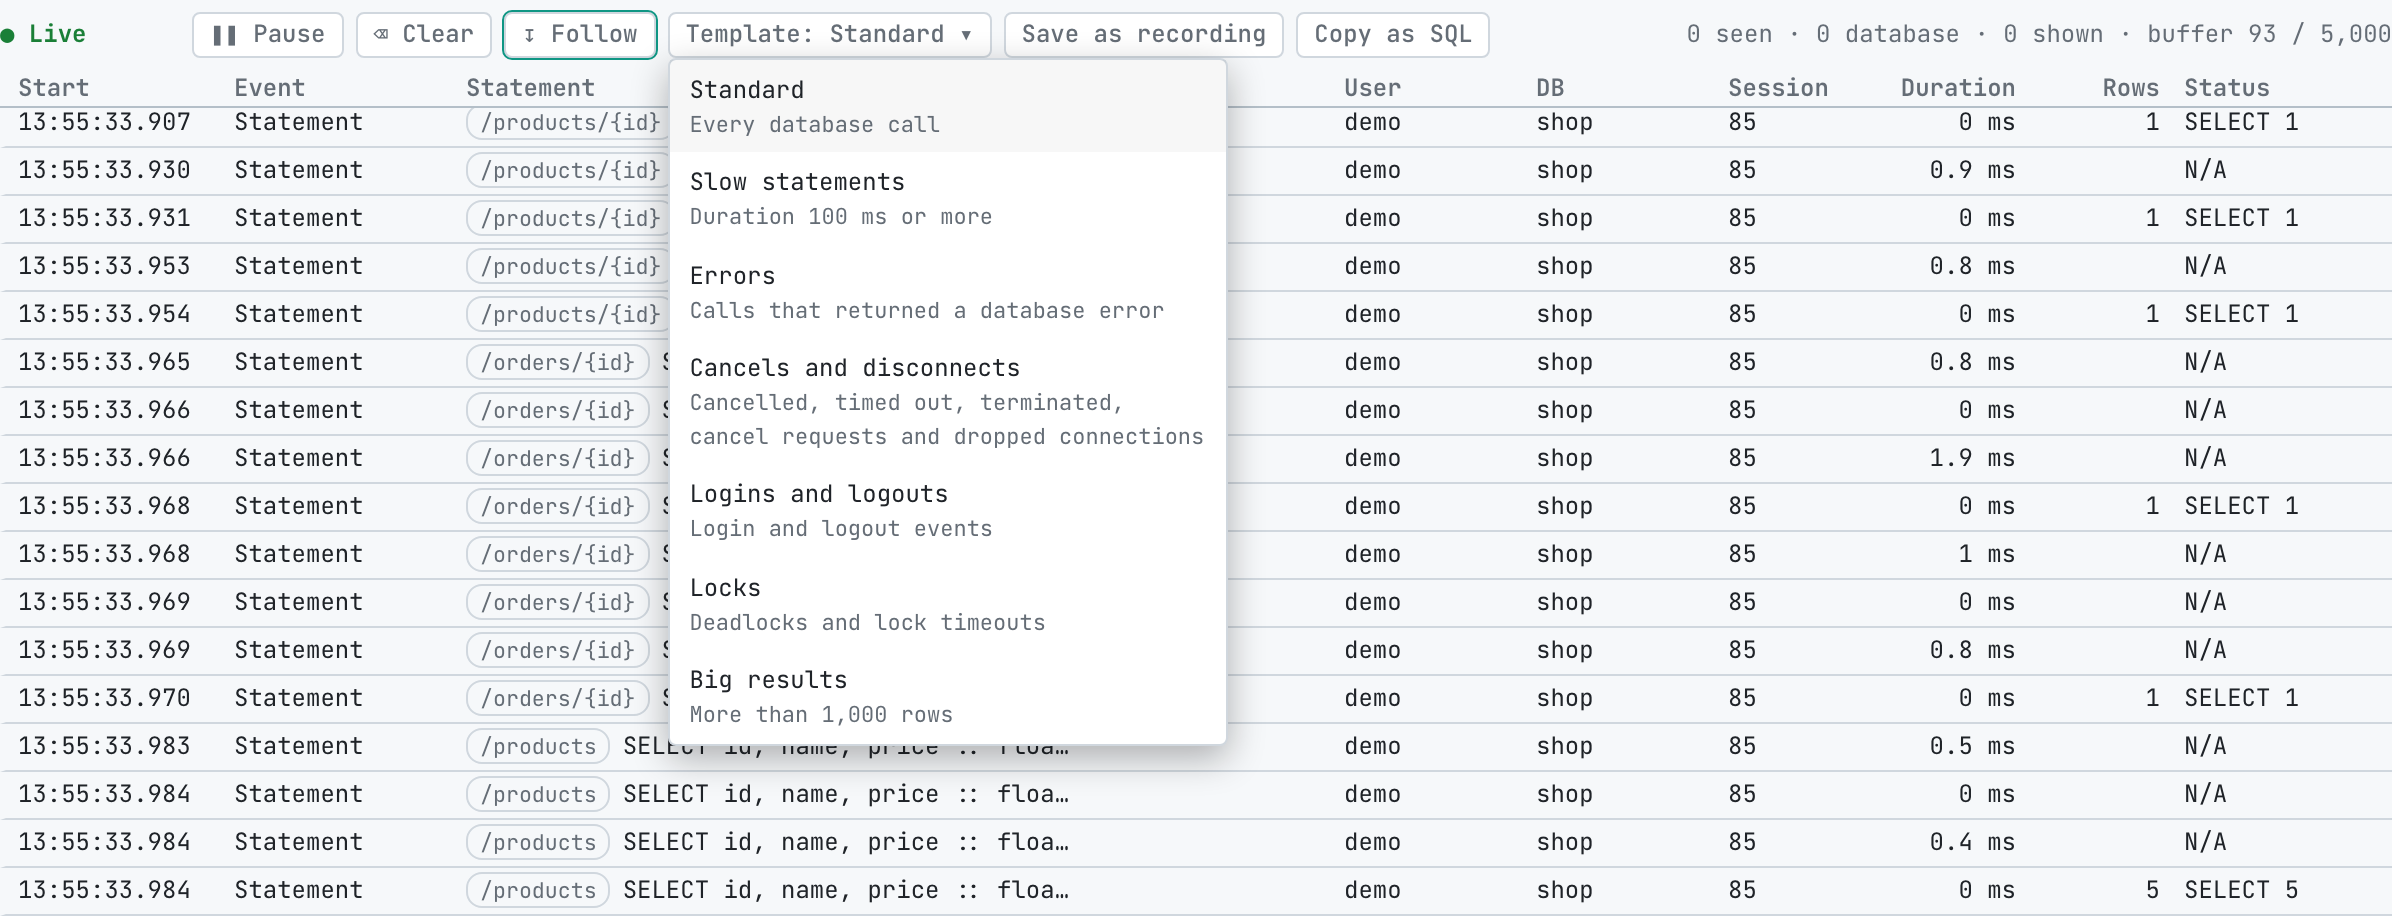Click the buffer 93 / 5,000 counter
This screenshot has width=2392, height=916.
coord(2268,35)
